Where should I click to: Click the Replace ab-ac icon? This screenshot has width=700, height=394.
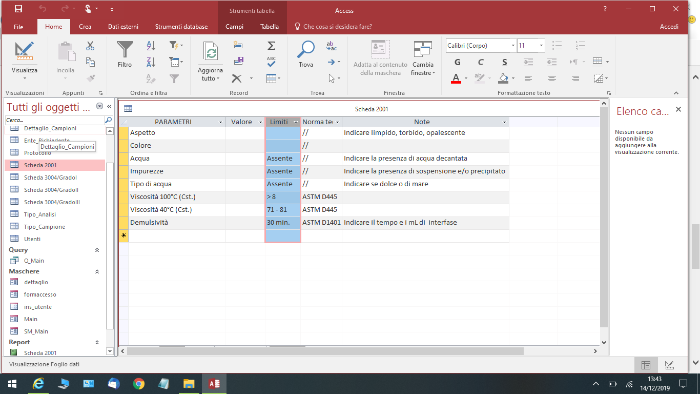click(331, 46)
